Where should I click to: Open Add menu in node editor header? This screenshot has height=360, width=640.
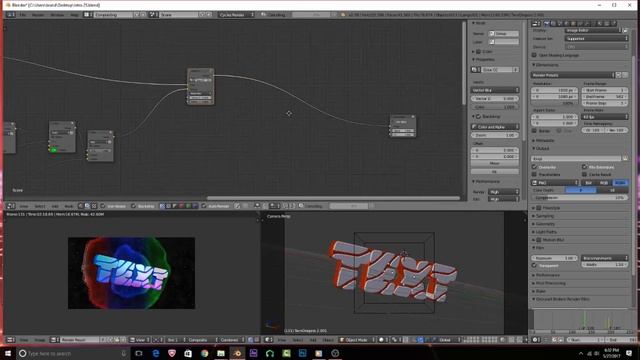click(x=55, y=206)
